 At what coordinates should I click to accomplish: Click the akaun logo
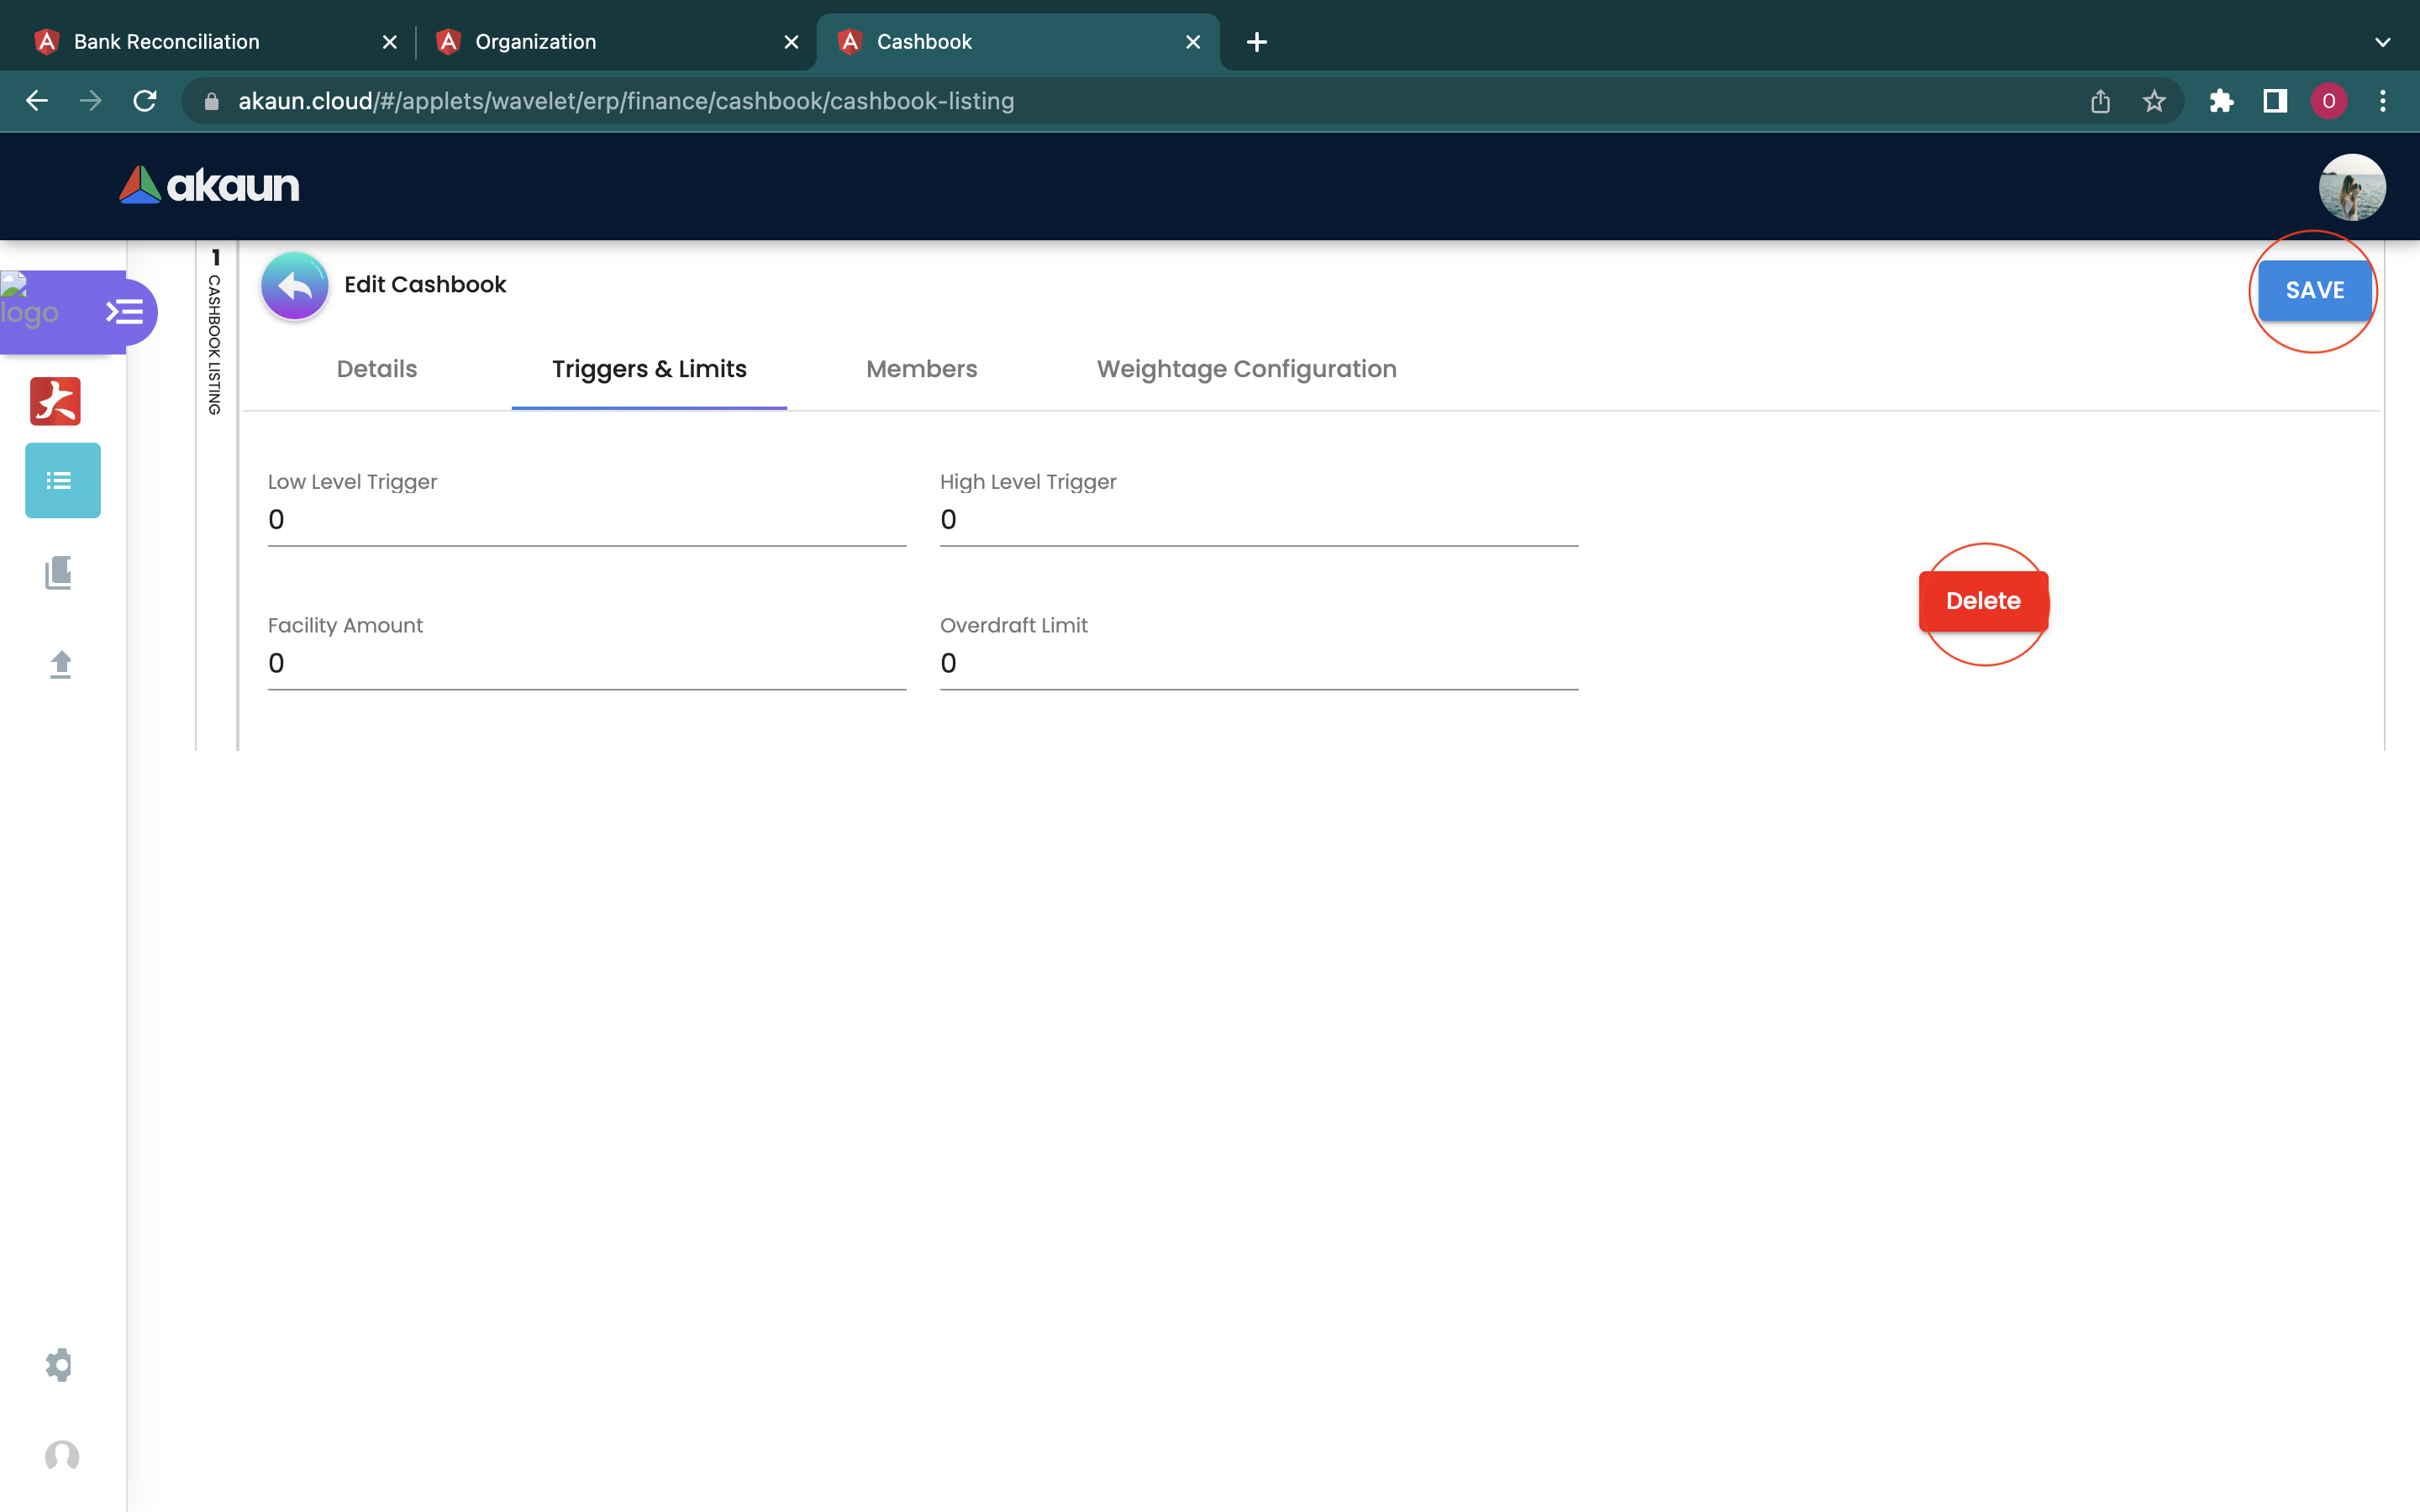coord(209,186)
